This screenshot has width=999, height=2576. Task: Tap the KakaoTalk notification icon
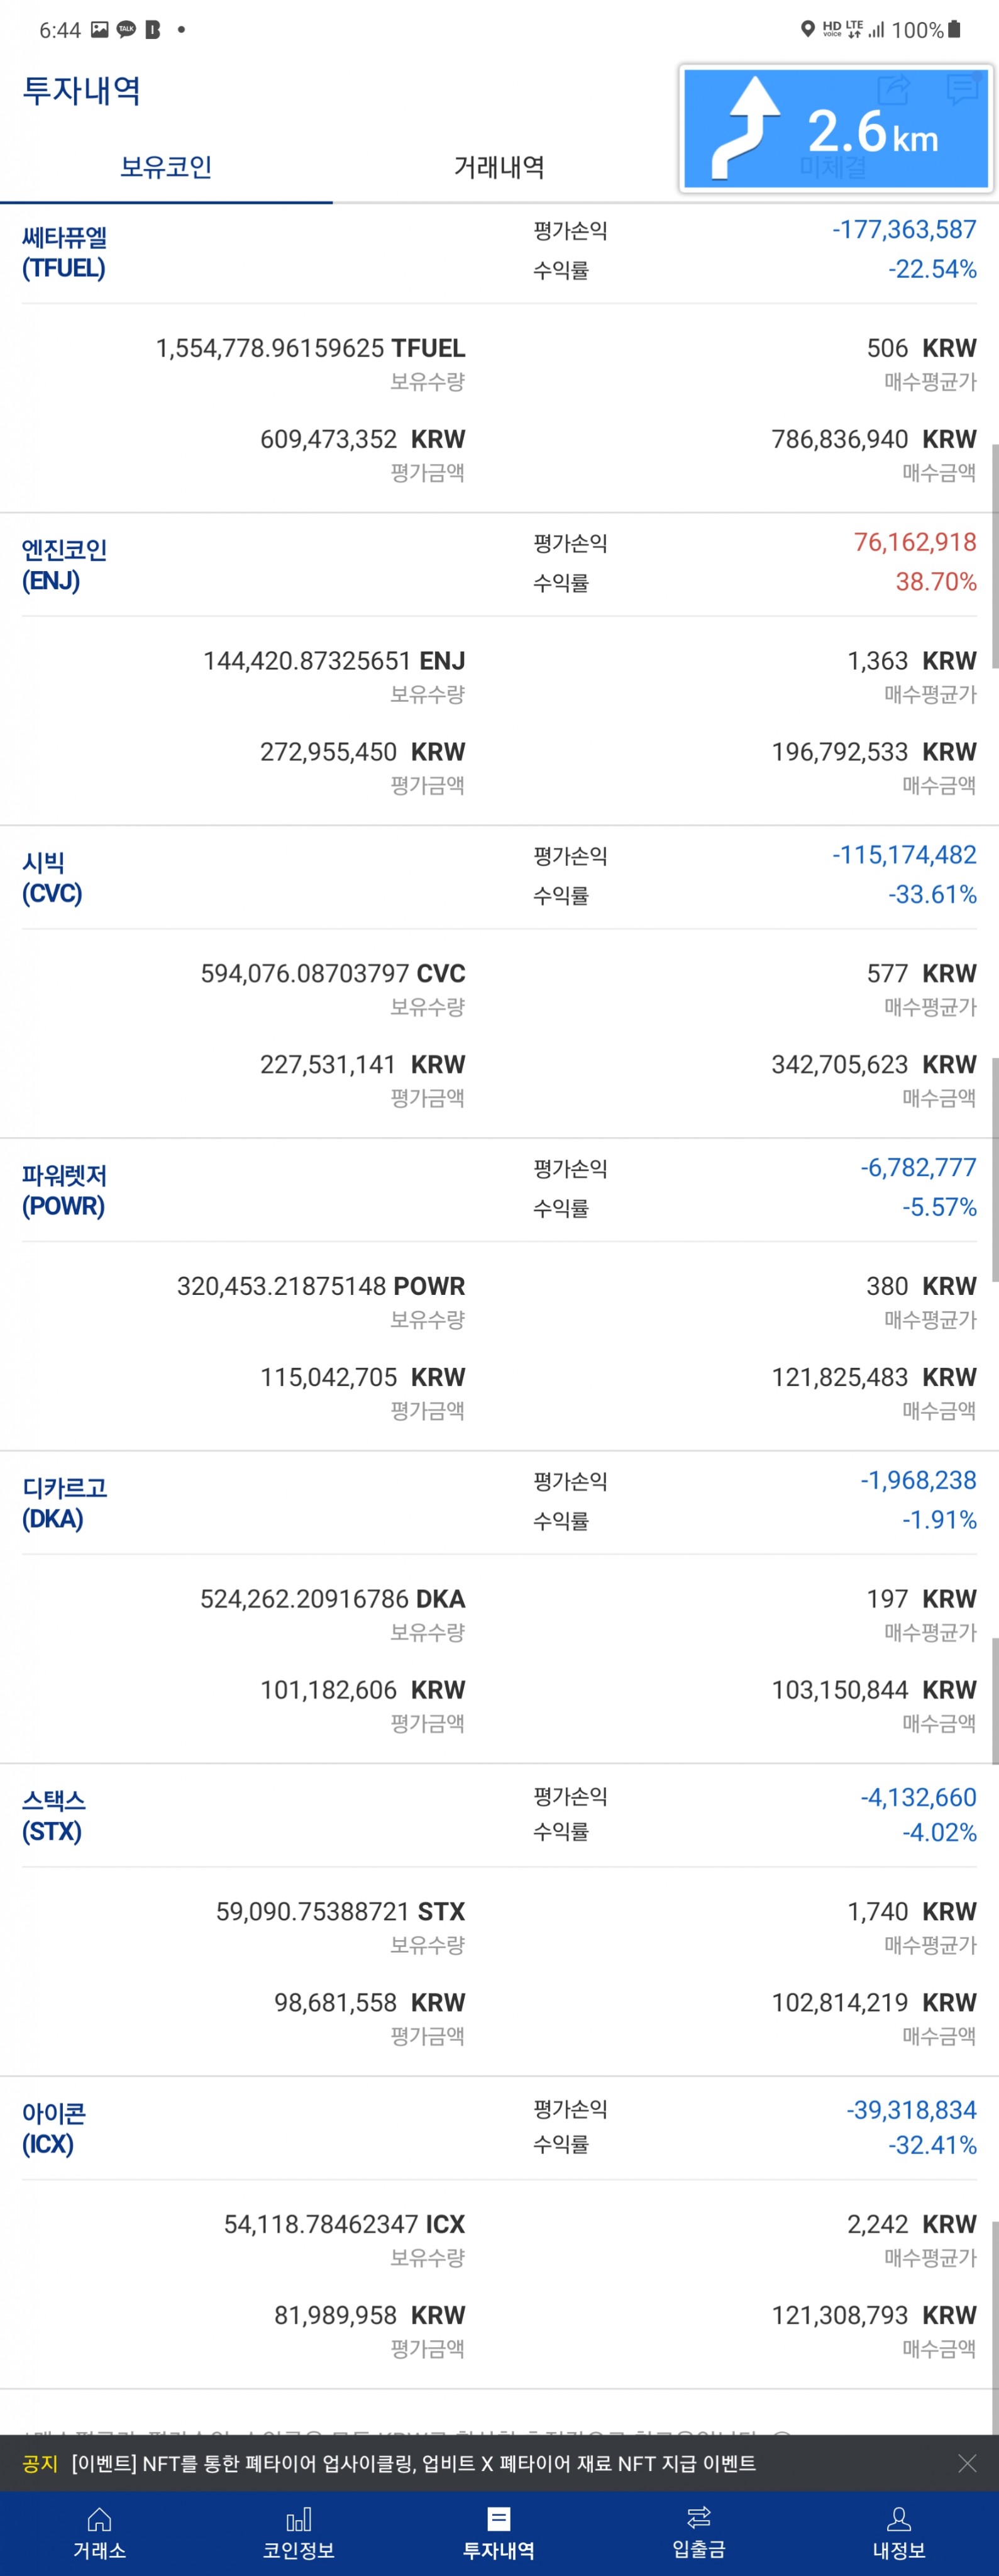pyautogui.click(x=126, y=29)
